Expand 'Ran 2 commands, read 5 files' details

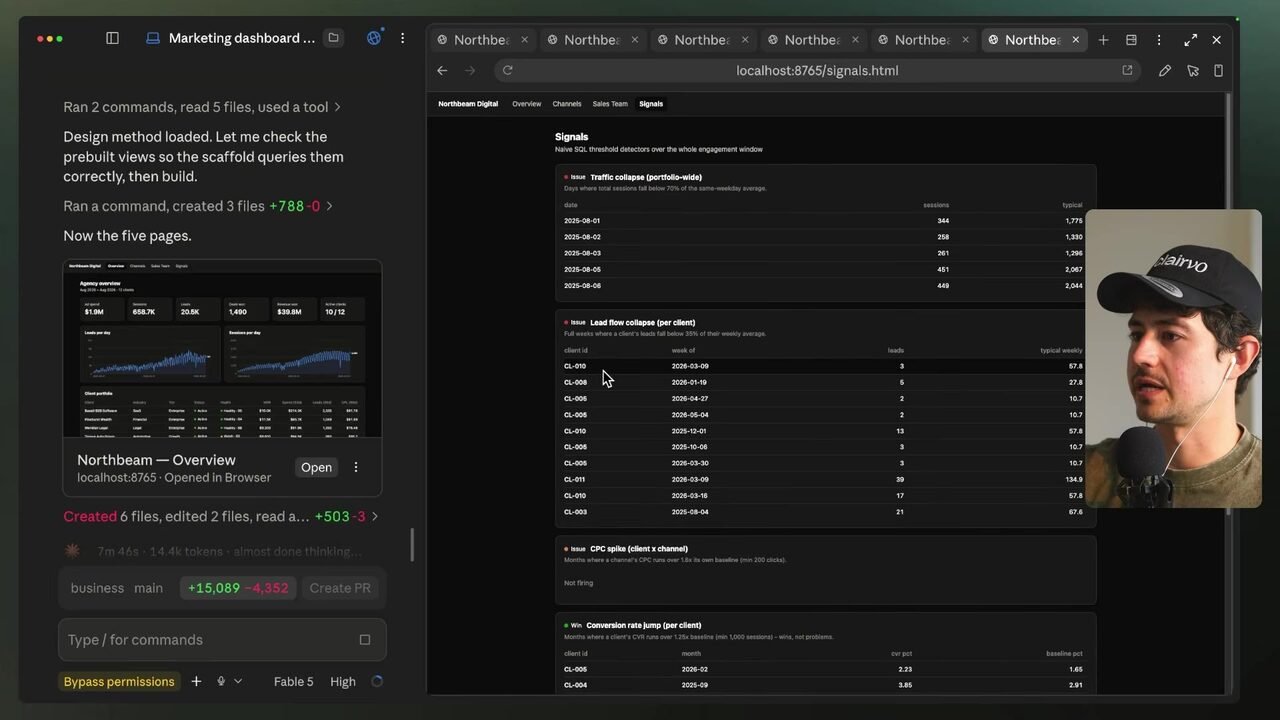[202, 107]
